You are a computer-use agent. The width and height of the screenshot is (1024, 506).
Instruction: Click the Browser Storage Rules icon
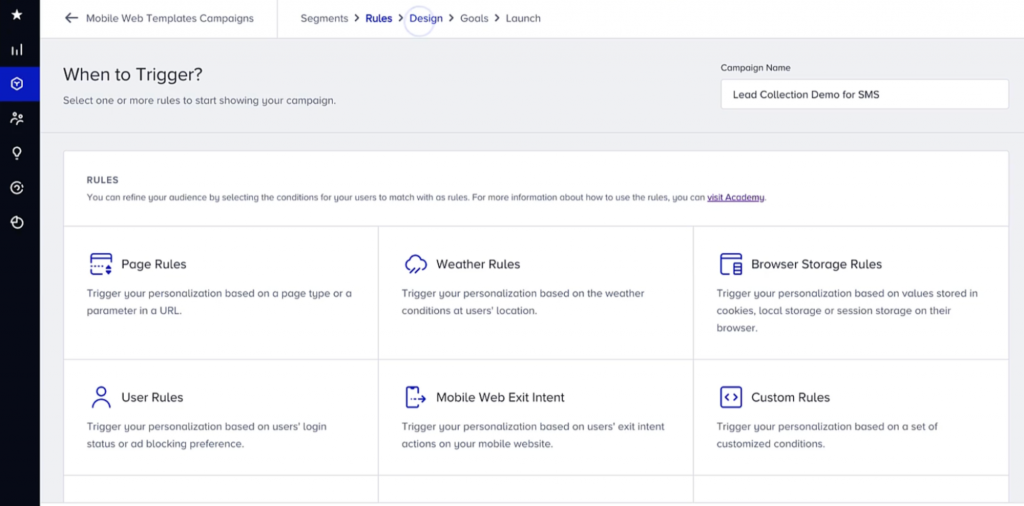731,264
